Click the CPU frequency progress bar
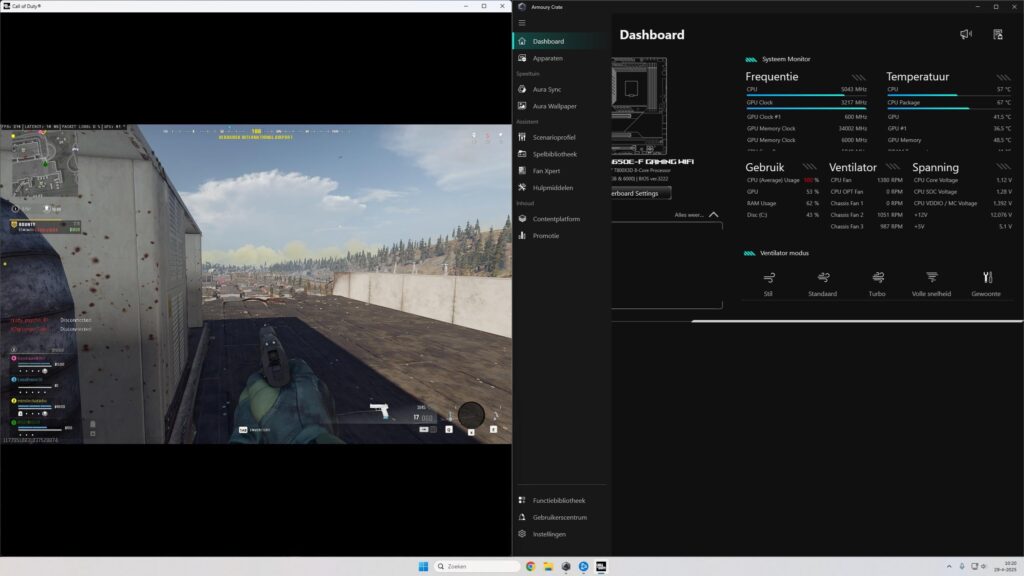The image size is (1024, 576). (807, 95)
